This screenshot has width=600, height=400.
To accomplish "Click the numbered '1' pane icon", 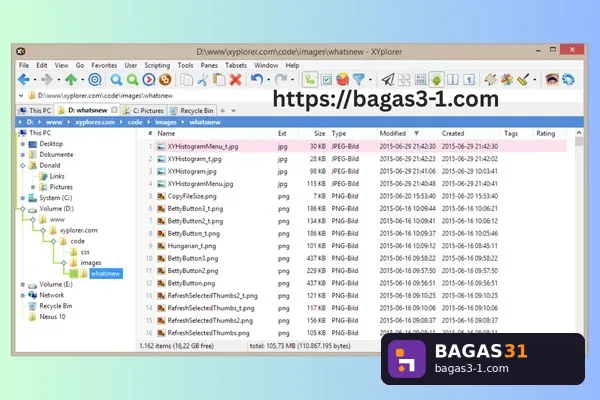I will [469, 80].
